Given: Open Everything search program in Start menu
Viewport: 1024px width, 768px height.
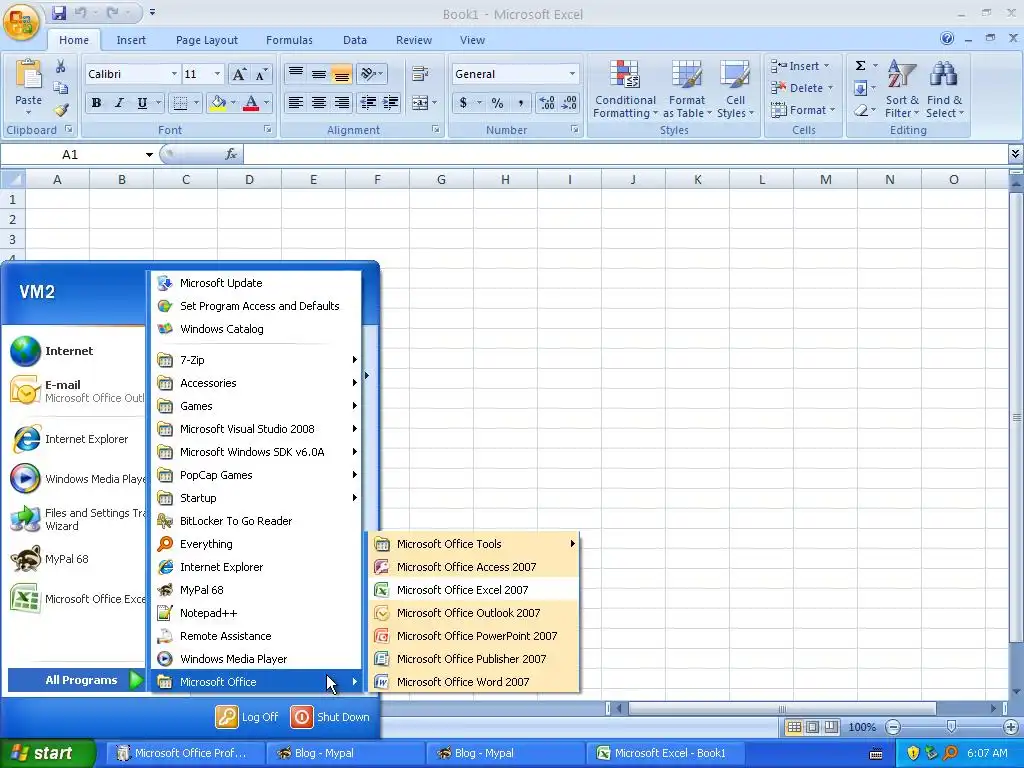Looking at the screenshot, I should click(256, 544).
